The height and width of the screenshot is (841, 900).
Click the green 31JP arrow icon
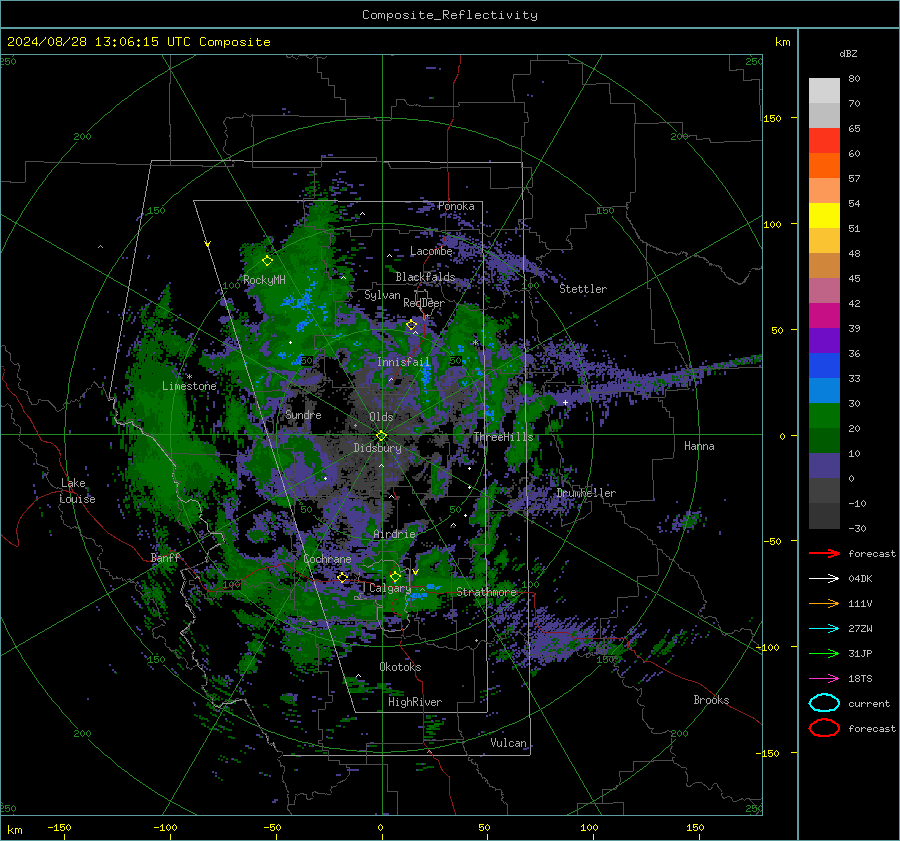[824, 653]
